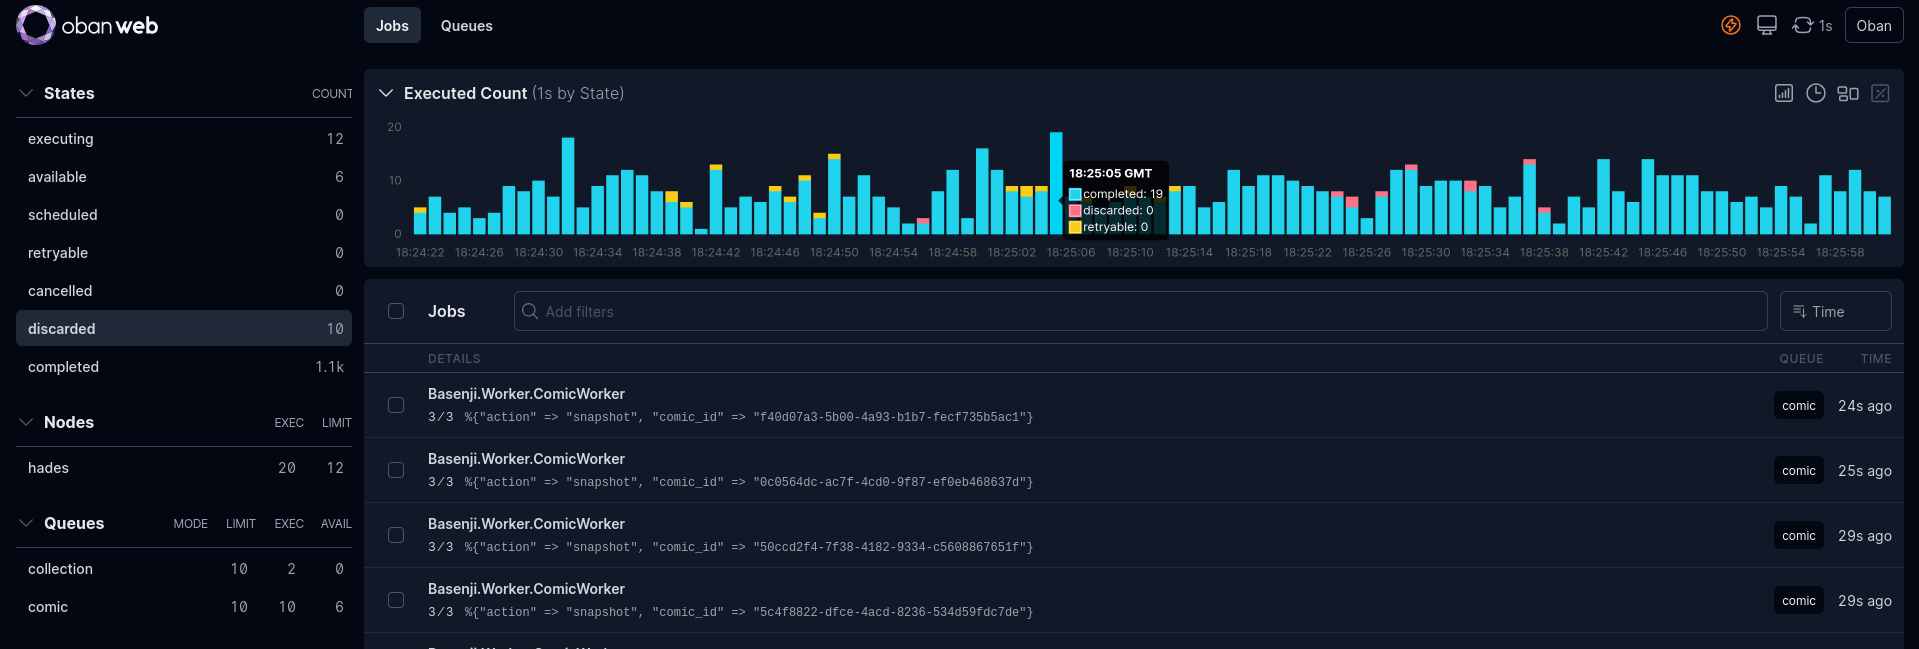Click the tallest bar at 18:25:05
1919x649 pixels.
(x=1056, y=183)
